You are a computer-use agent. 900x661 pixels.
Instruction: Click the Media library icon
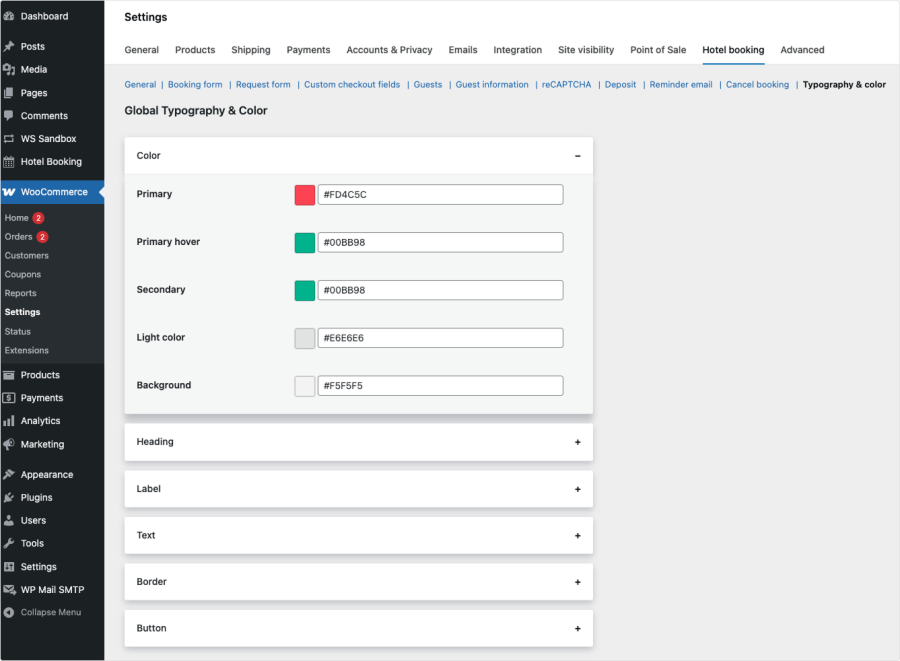9,70
